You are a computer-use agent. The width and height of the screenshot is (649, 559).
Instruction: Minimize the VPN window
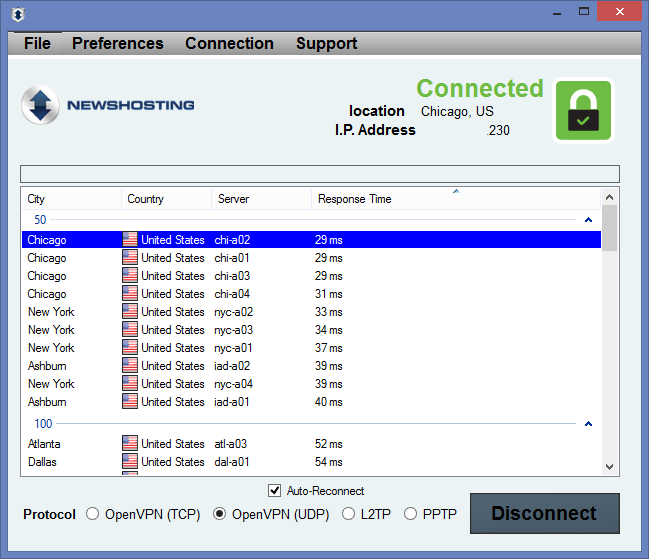click(557, 12)
